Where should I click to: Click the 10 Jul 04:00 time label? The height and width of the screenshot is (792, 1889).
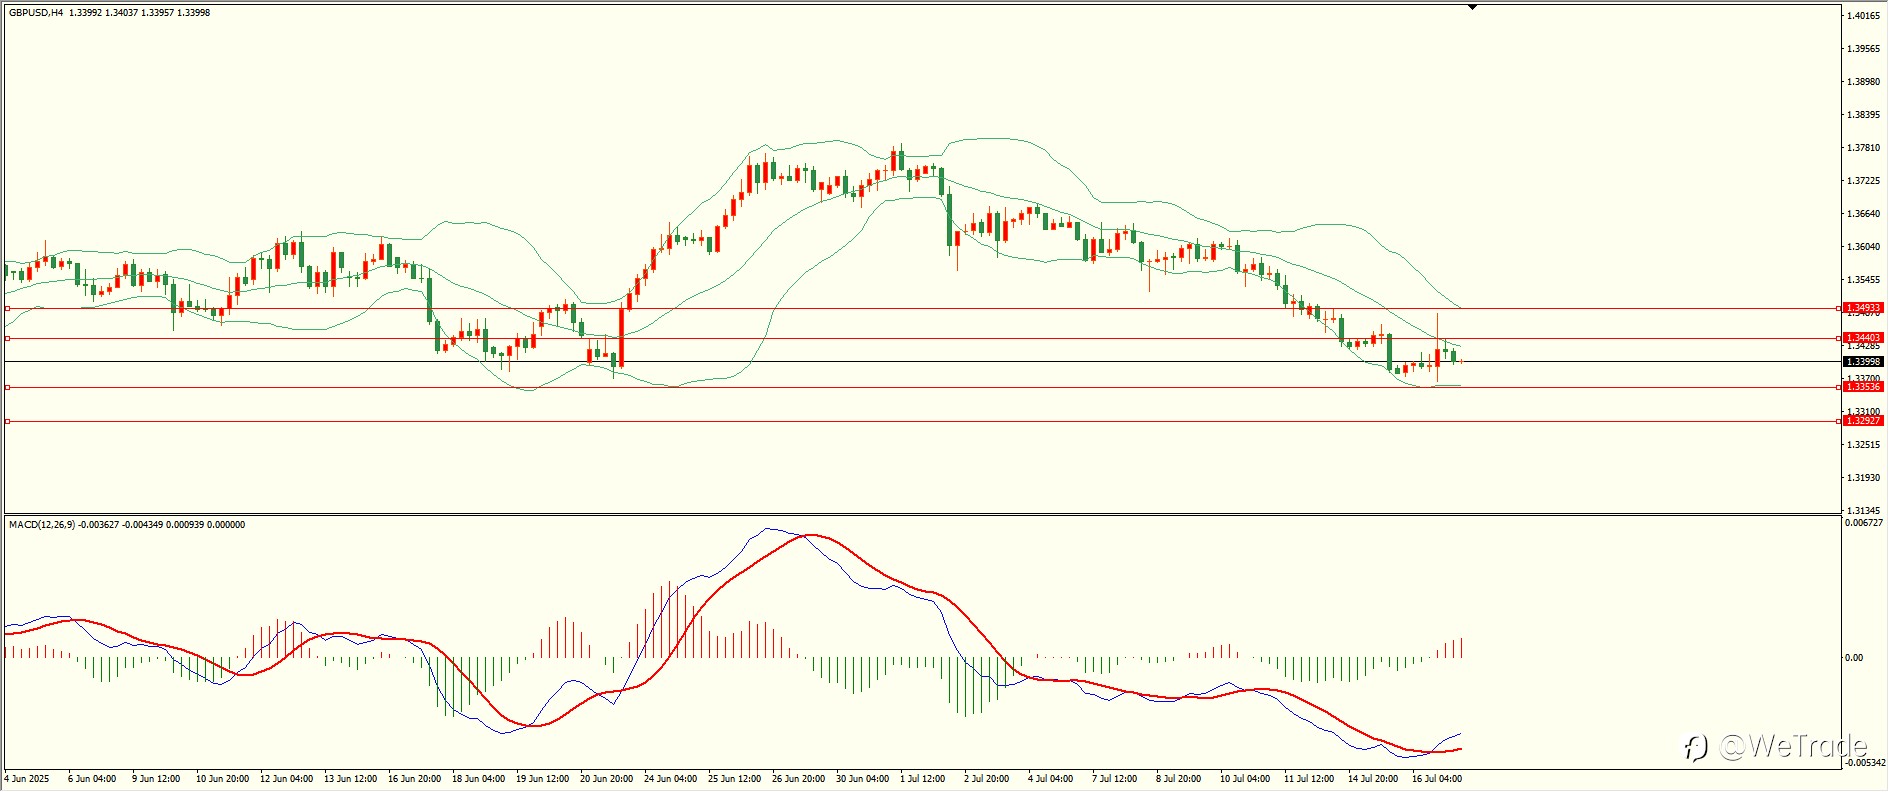1245,778
